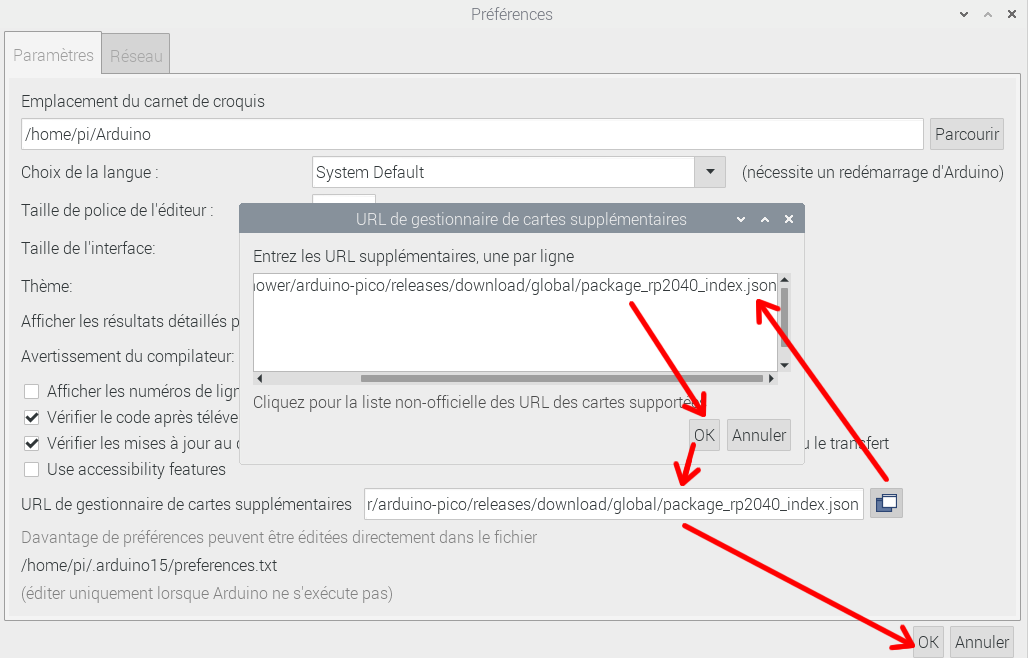Click the 'Taille de l'interface:' label
1029x658 pixels.
[88, 248]
